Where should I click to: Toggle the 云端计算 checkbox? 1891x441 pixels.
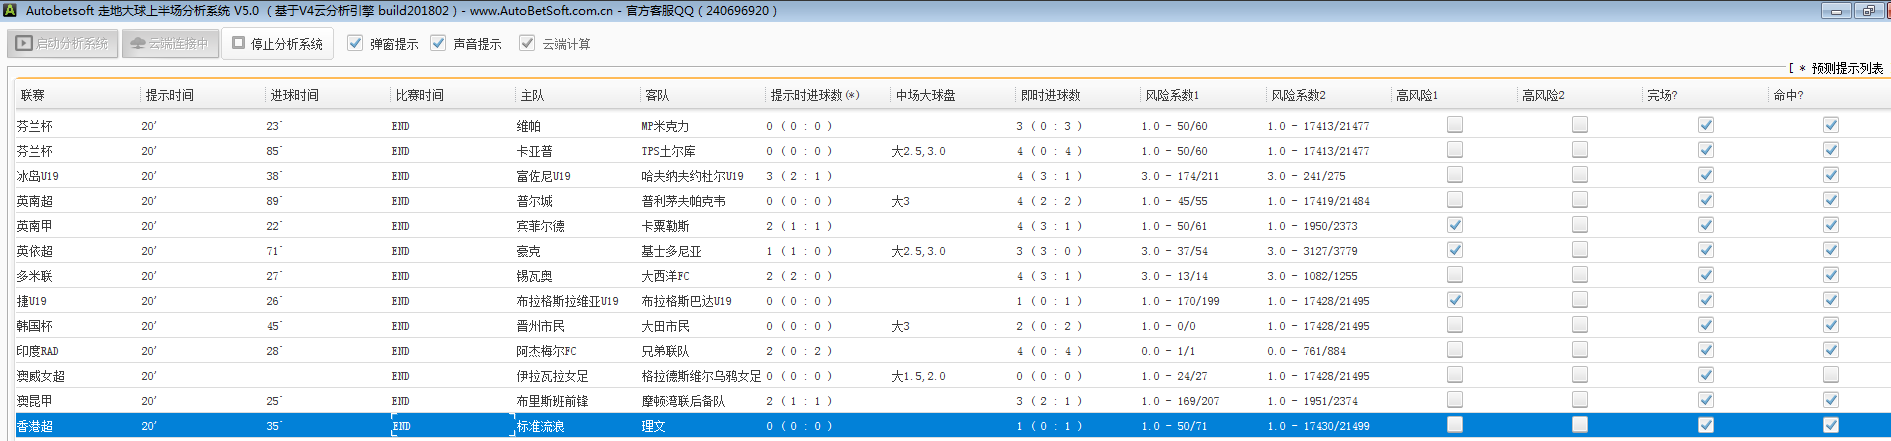(527, 43)
